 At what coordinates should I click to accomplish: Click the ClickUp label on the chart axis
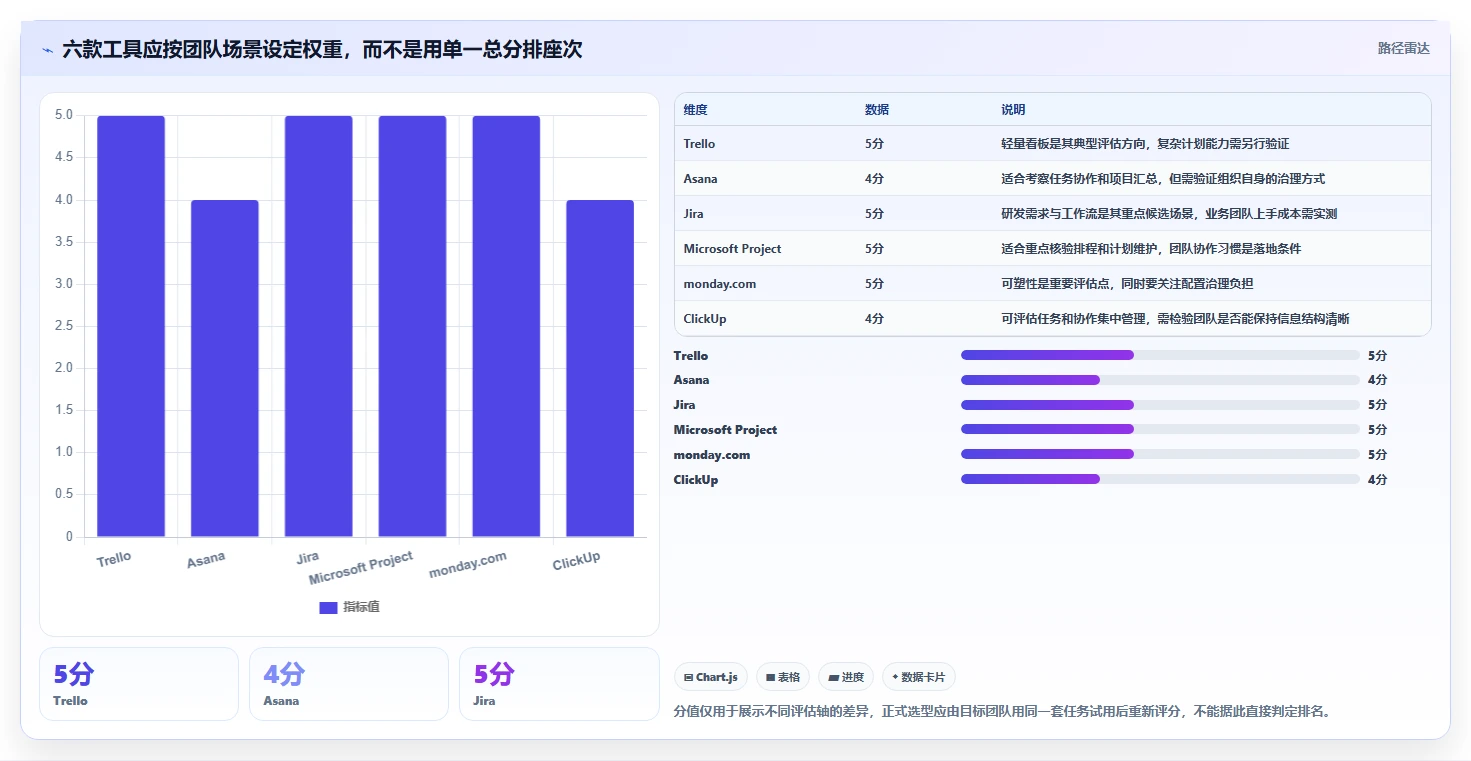(577, 561)
